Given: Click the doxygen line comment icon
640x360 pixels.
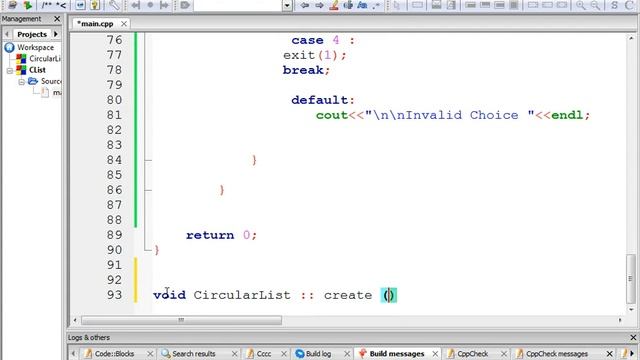Looking at the screenshot, I should tap(61, 5).
